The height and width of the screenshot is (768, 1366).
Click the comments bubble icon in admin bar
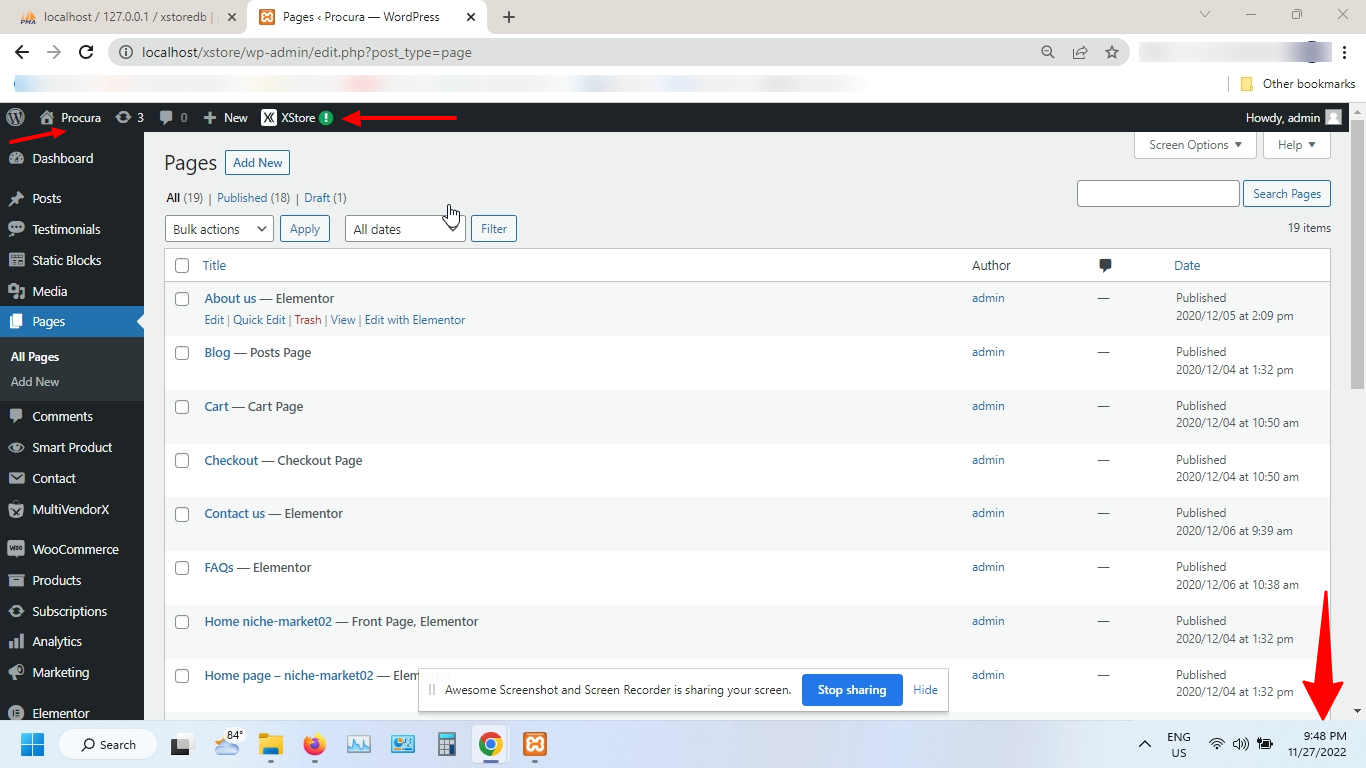(172, 117)
